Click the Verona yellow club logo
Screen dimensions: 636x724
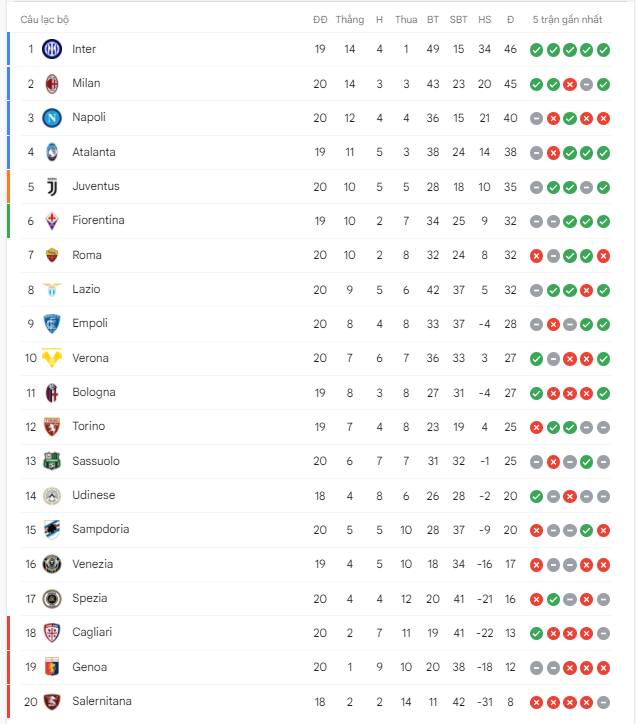[52, 358]
